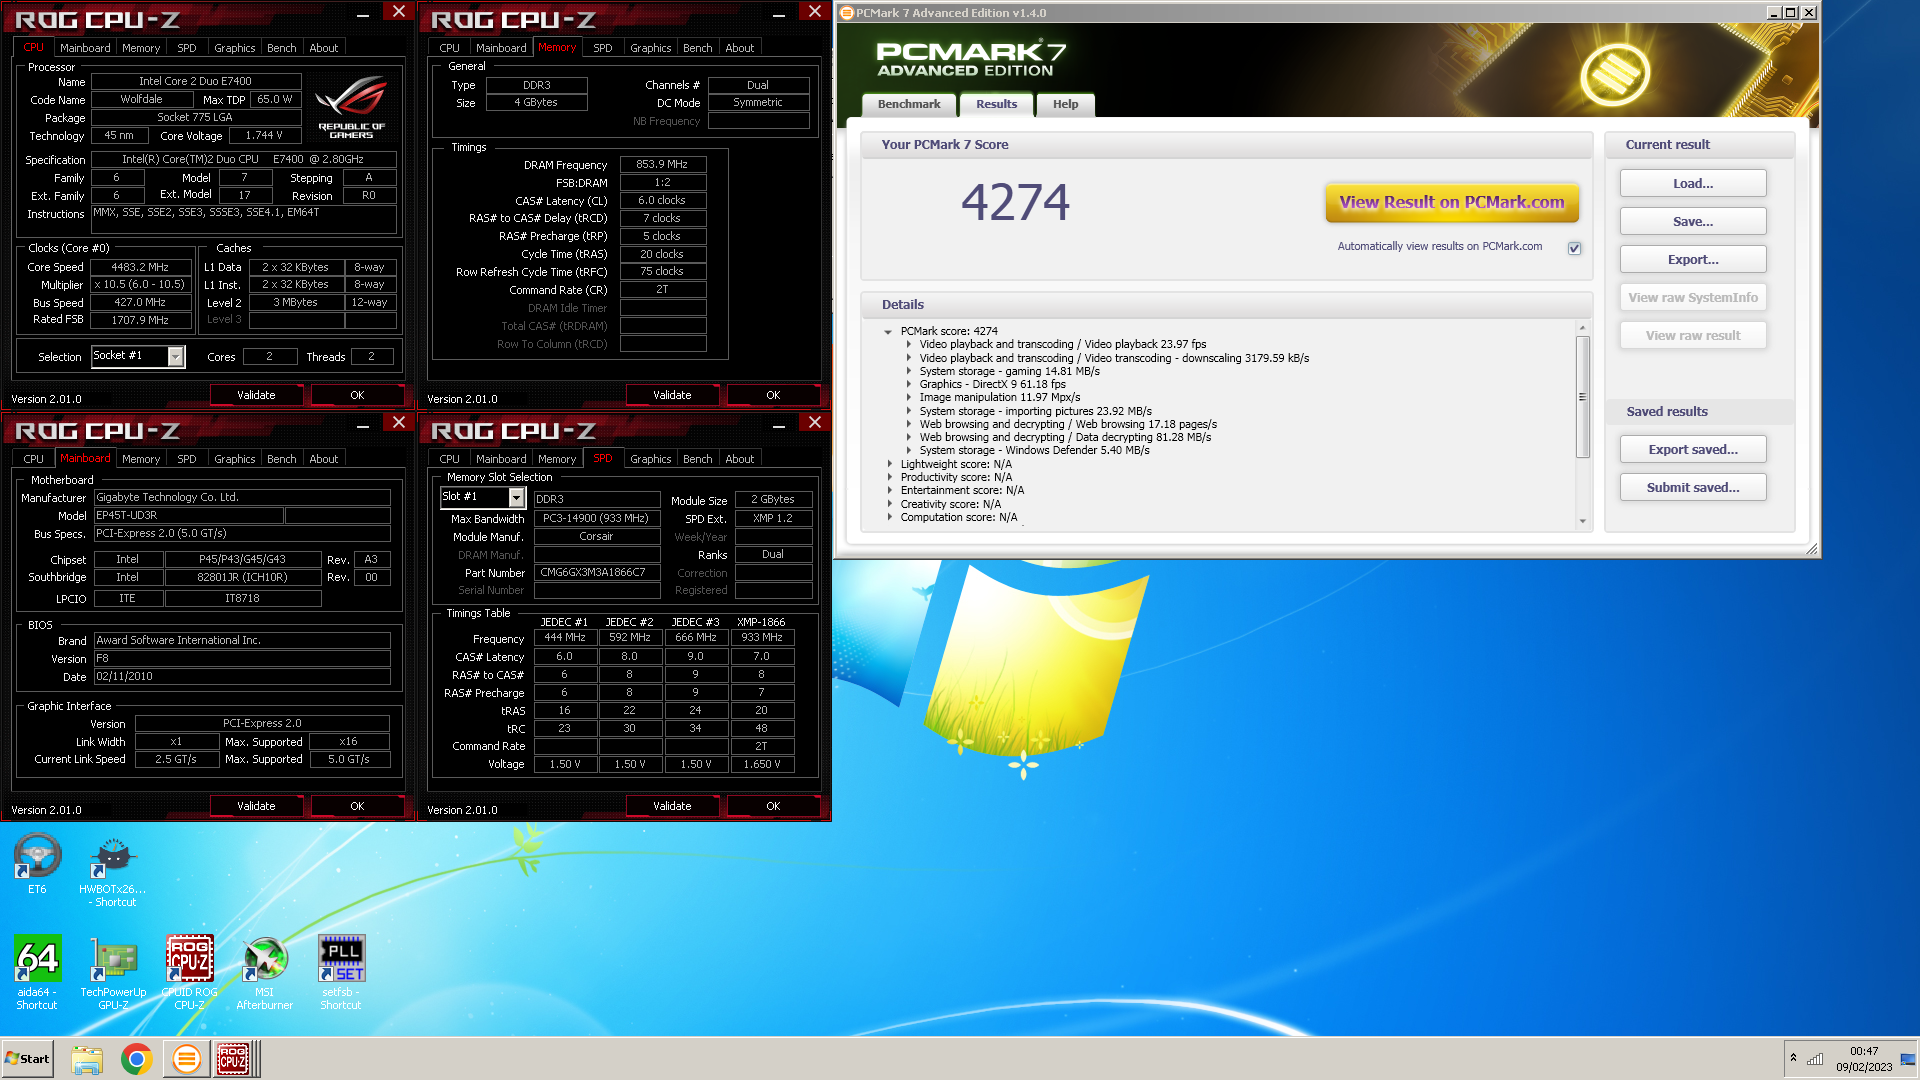Click the Submit saved... button
1920x1080 pixels.
click(1693, 487)
